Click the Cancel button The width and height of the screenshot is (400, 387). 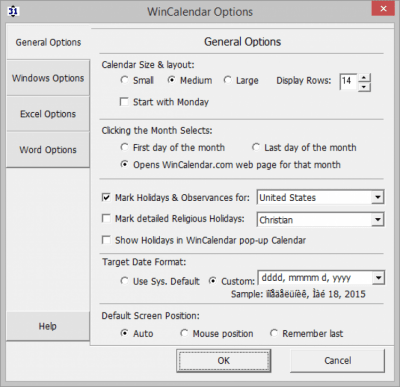click(338, 361)
